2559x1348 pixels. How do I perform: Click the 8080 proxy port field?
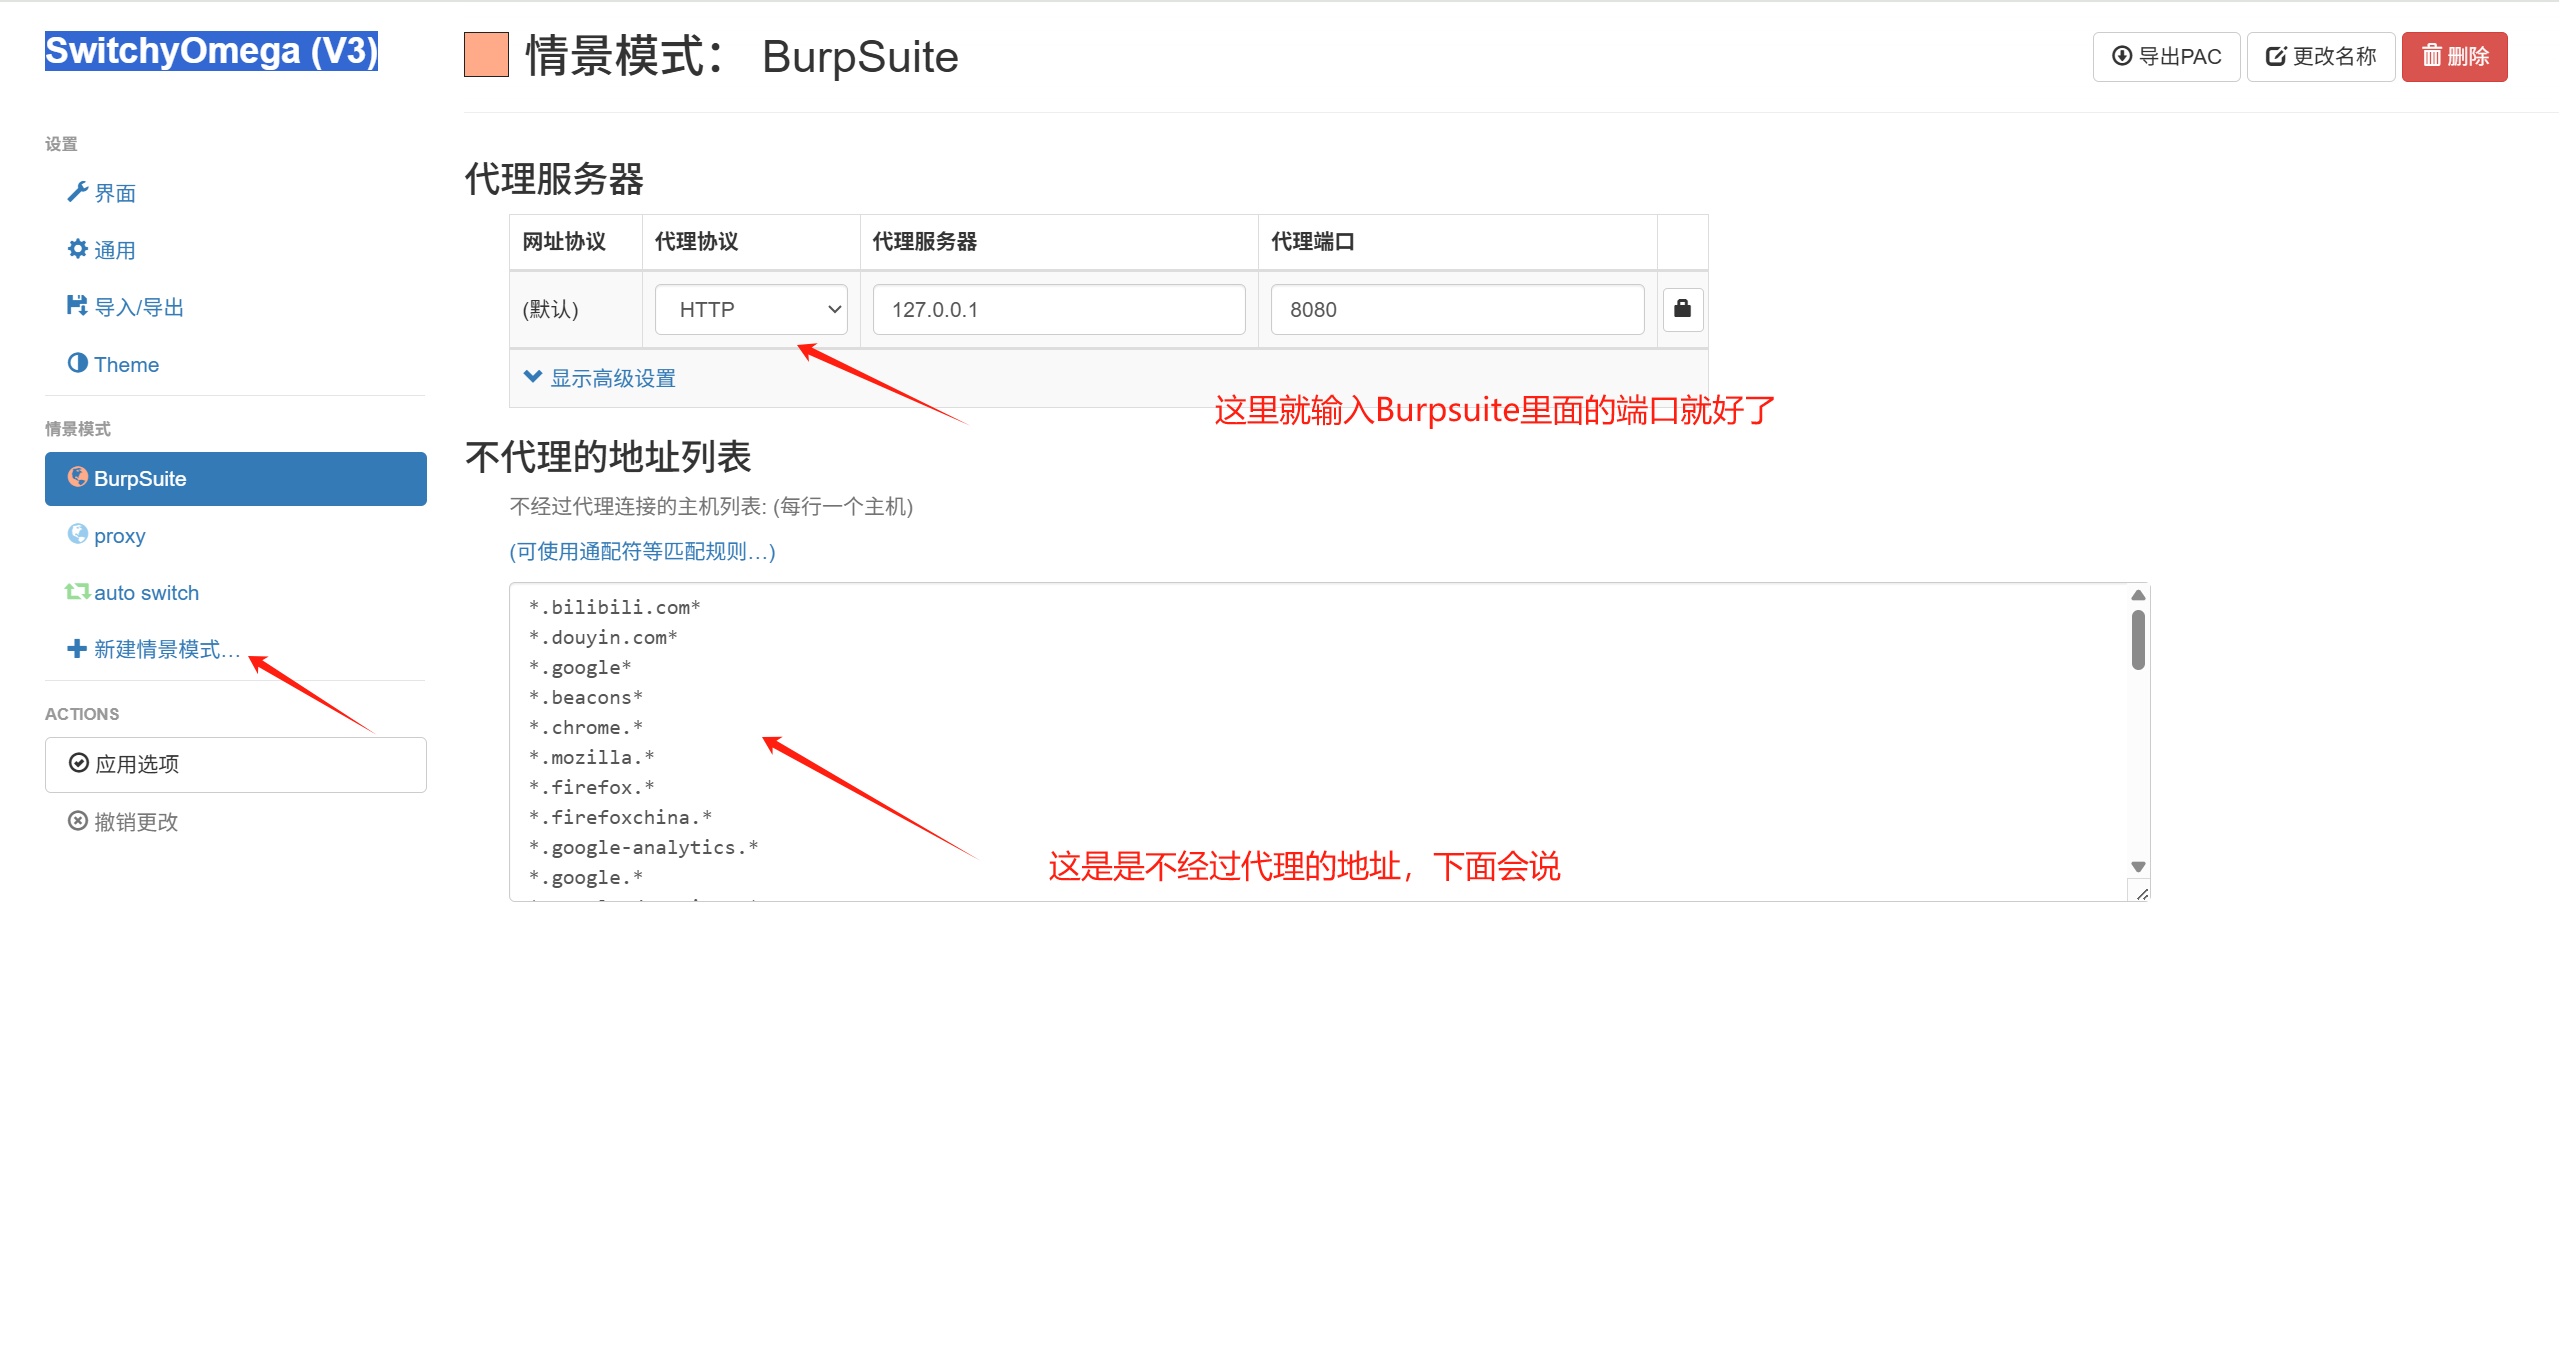coord(1456,310)
